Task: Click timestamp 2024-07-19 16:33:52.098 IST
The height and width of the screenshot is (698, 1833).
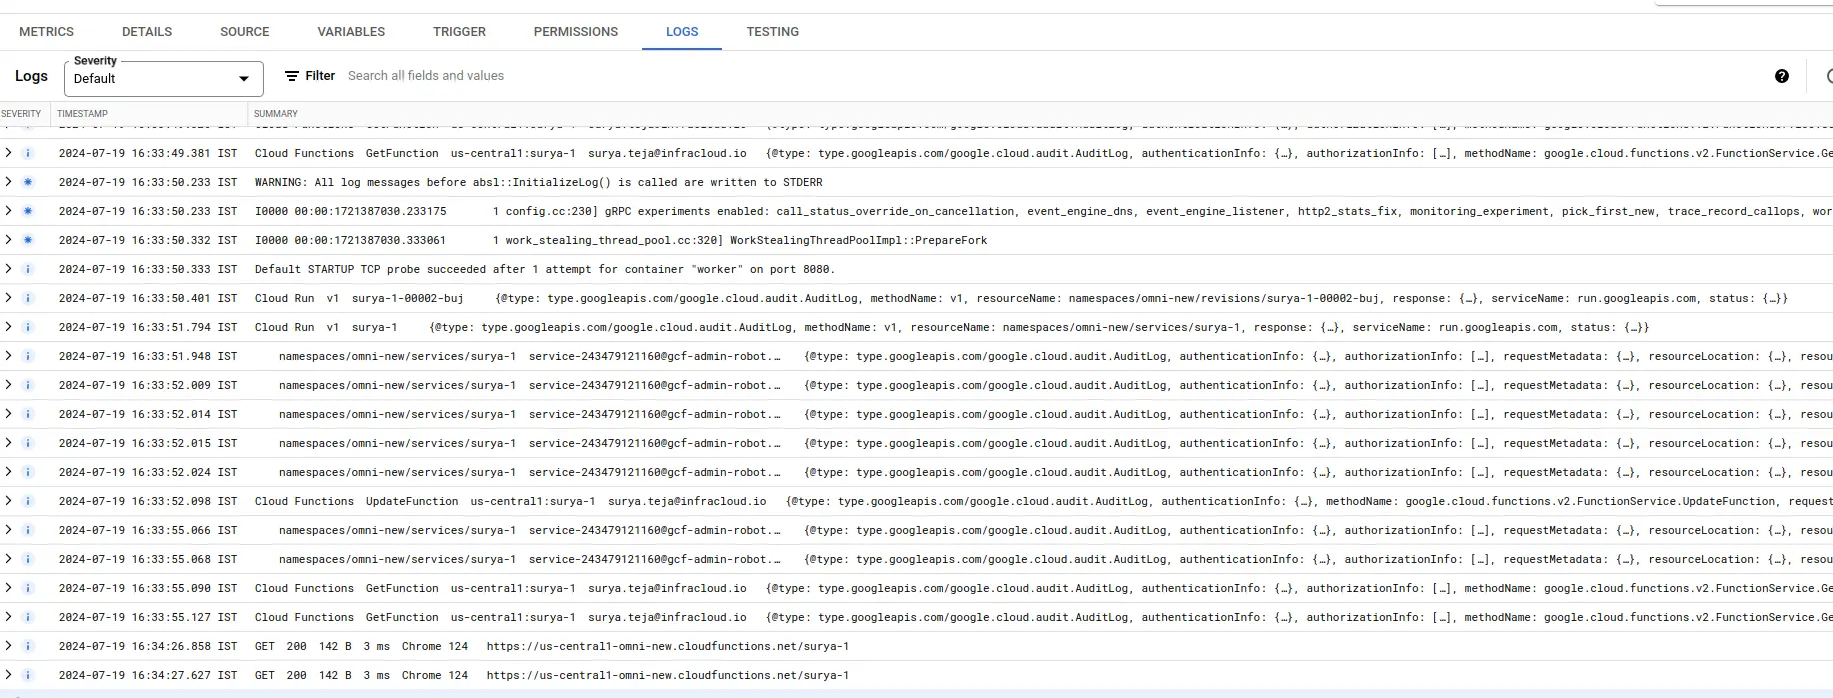Action: pyautogui.click(x=148, y=501)
